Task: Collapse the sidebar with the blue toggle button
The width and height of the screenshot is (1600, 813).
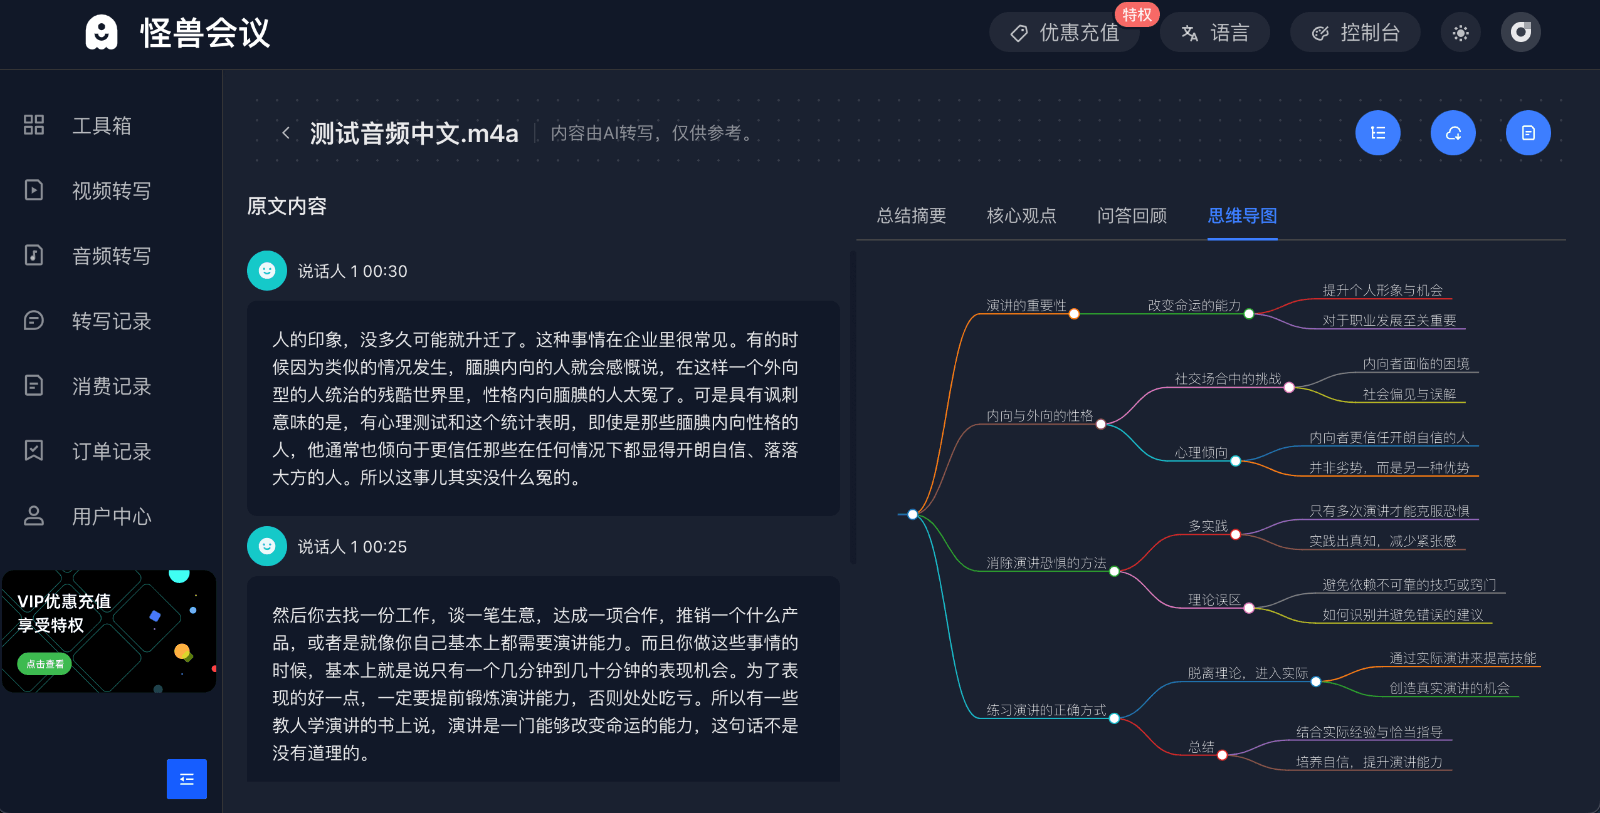Action: pos(187,779)
